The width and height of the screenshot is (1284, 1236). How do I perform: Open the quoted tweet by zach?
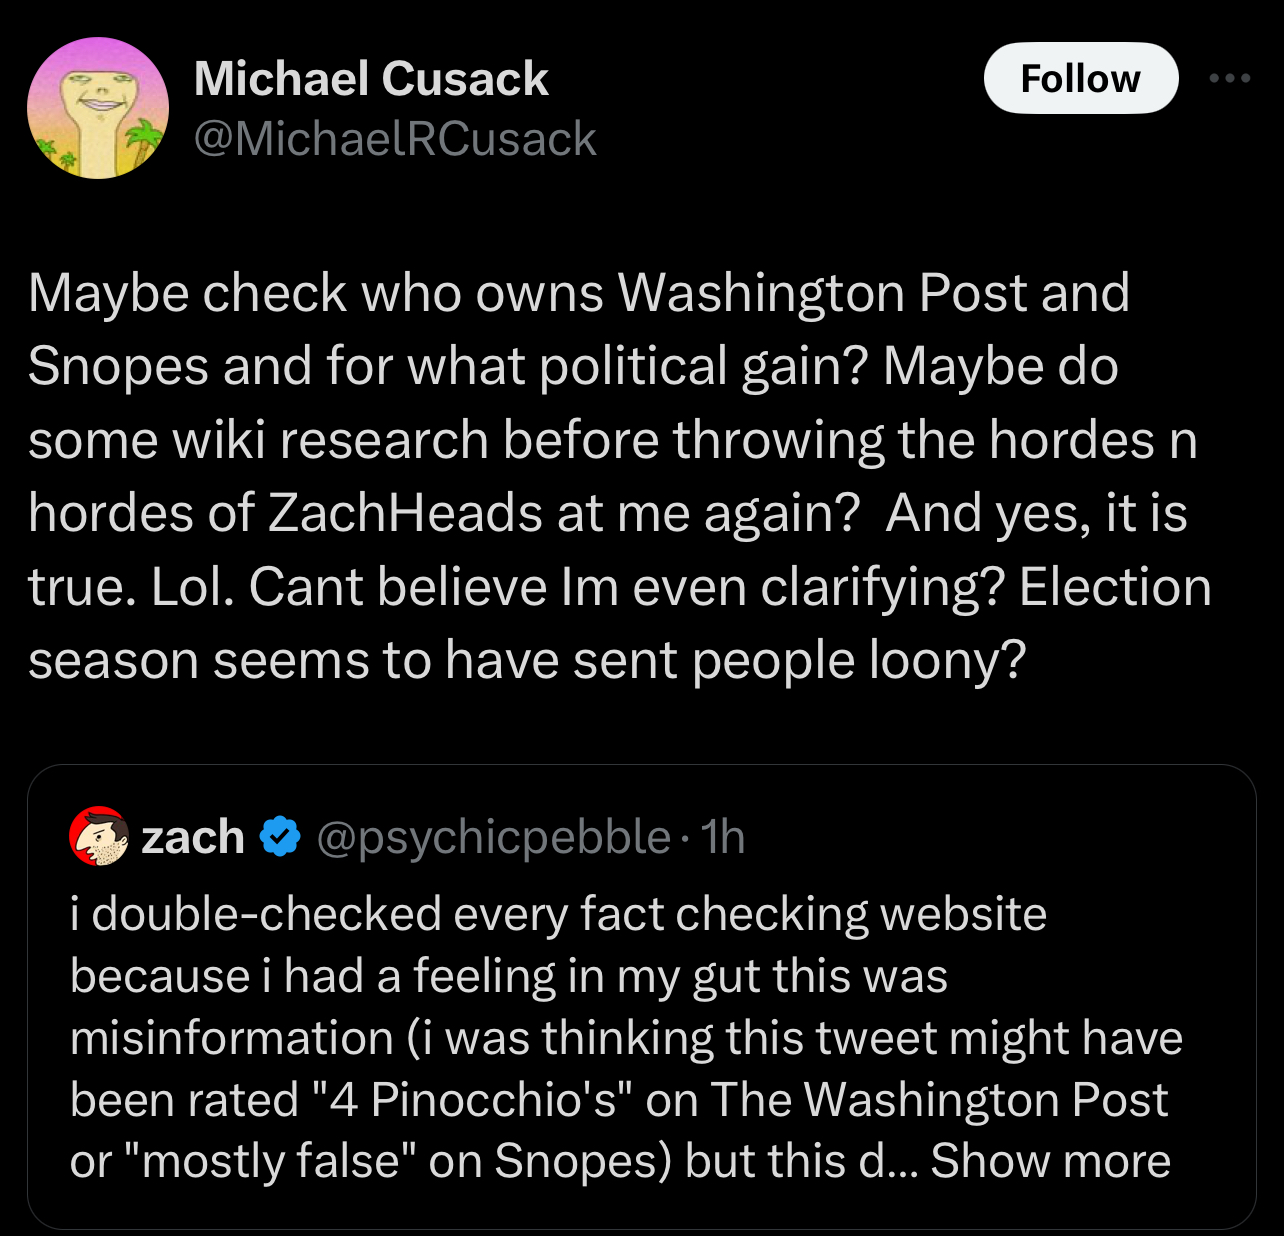tap(641, 997)
